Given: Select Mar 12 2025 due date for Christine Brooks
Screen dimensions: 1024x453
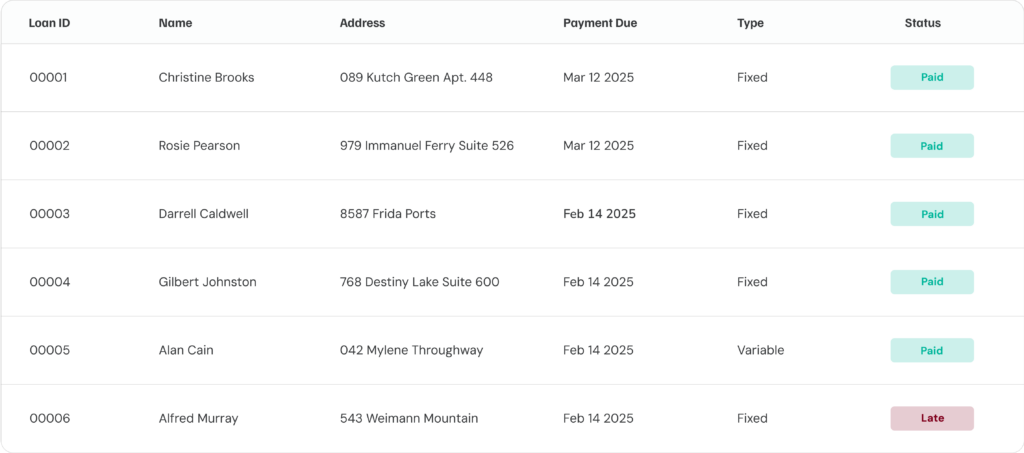Looking at the screenshot, I should 598,78.
